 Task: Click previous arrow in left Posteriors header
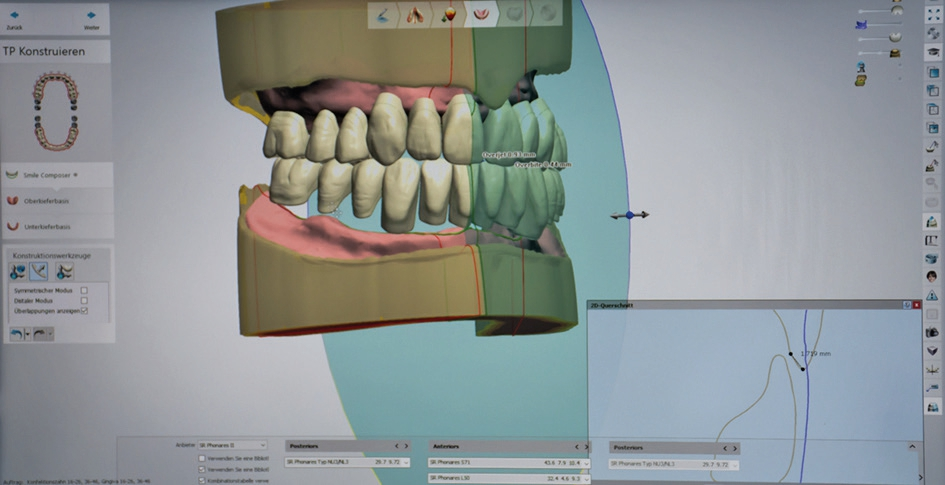coord(397,446)
